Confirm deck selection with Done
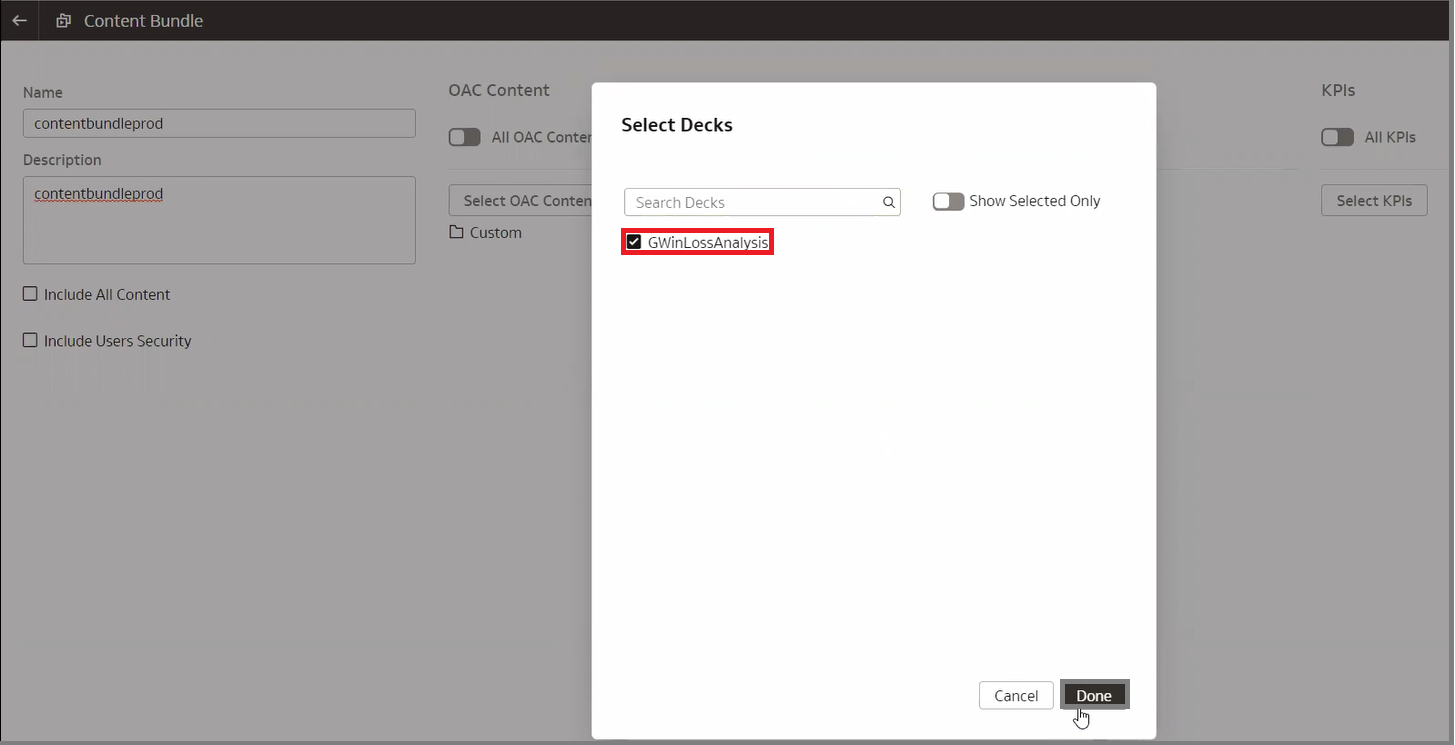Screen dimensions: 1455x745 [1094, 695]
